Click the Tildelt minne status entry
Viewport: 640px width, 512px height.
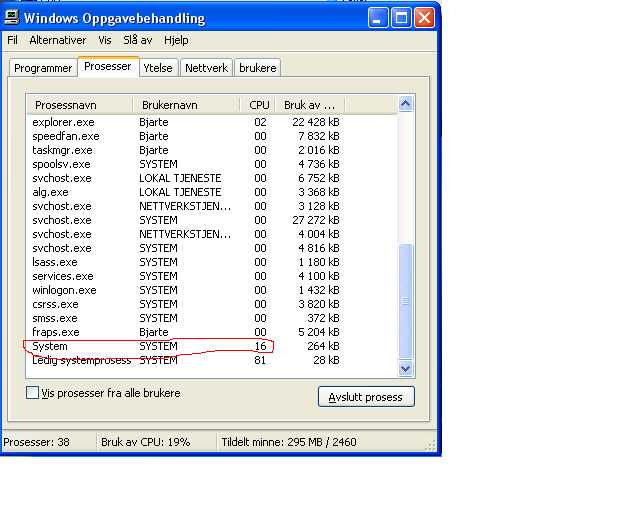(x=289, y=442)
